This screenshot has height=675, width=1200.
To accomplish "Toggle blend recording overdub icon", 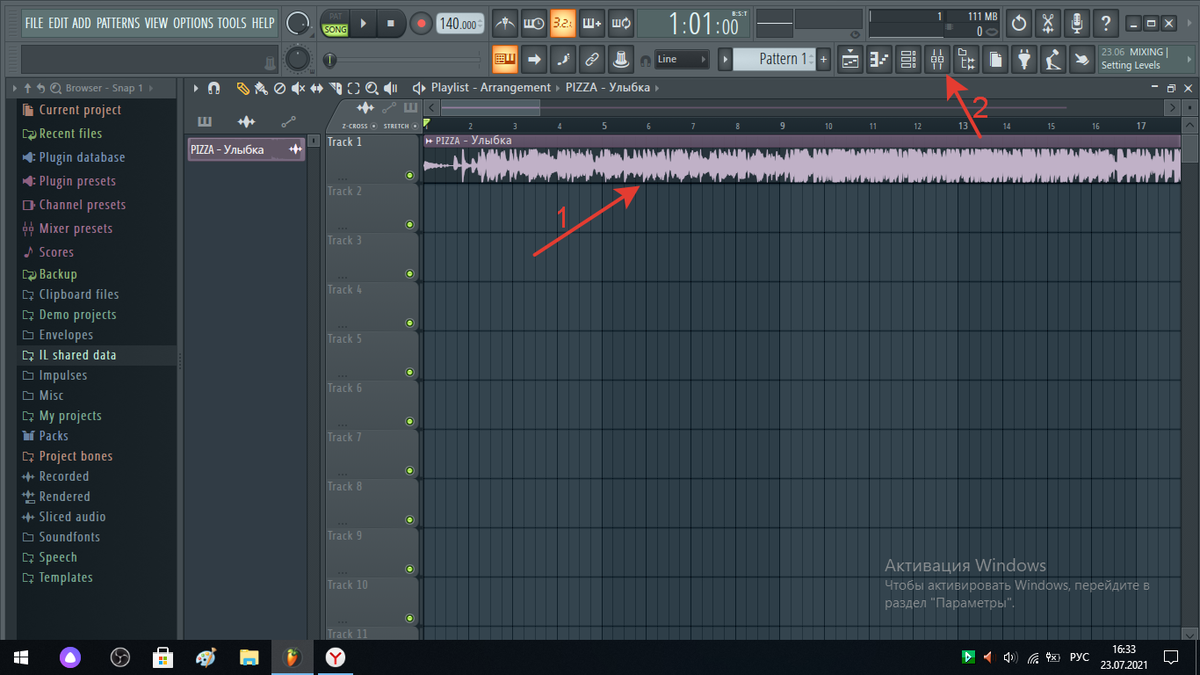I will click(x=592, y=23).
